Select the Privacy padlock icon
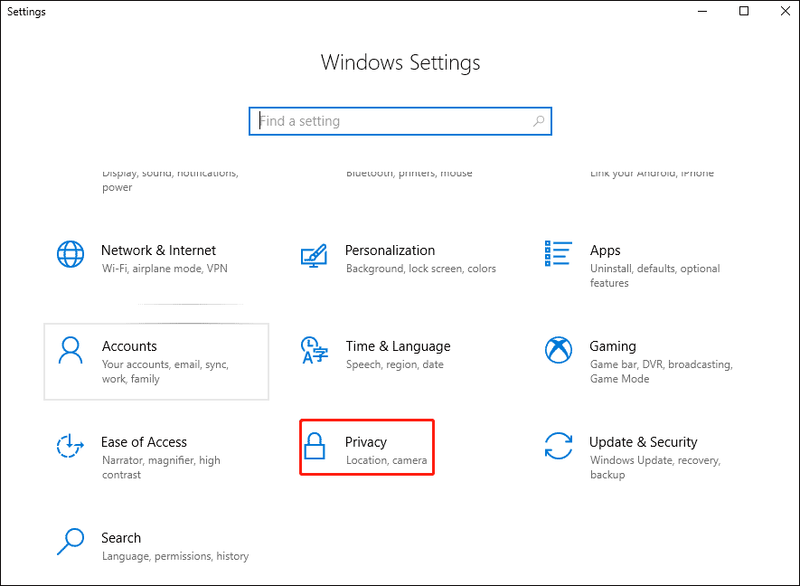This screenshot has width=800, height=586. pyautogui.click(x=314, y=446)
